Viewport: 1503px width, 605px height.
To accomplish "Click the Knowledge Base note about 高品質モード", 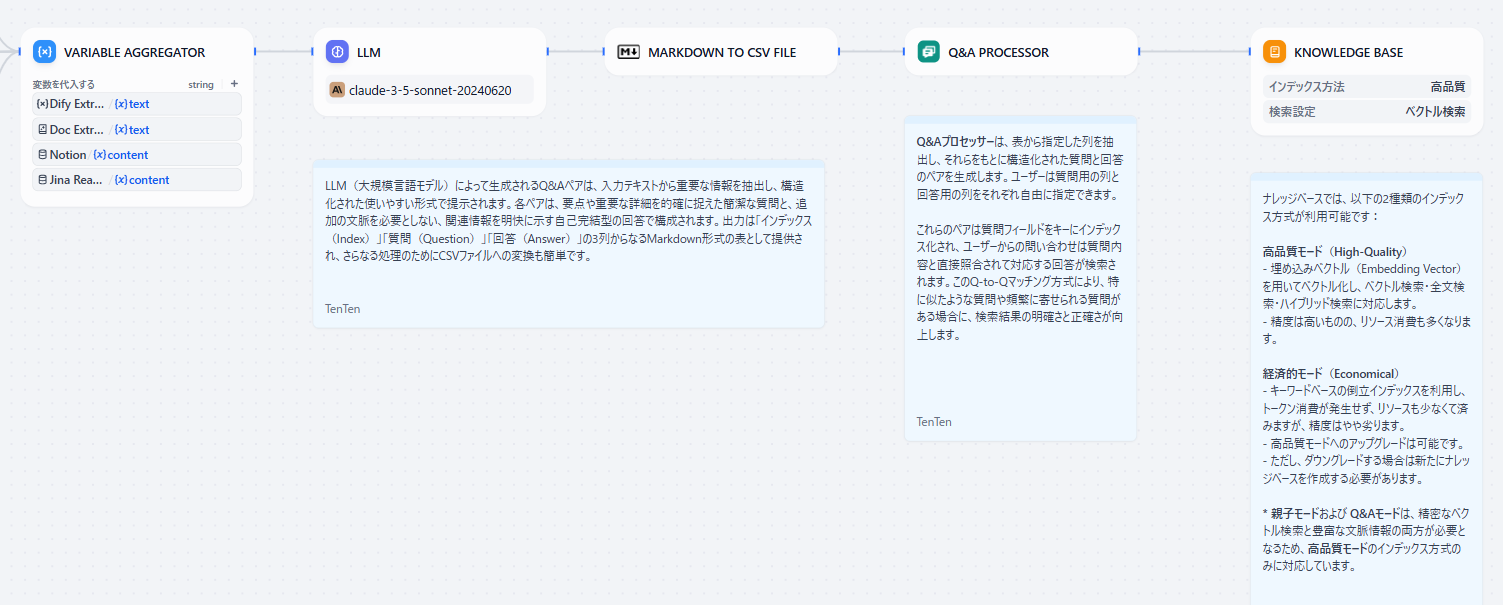I will click(x=1366, y=280).
